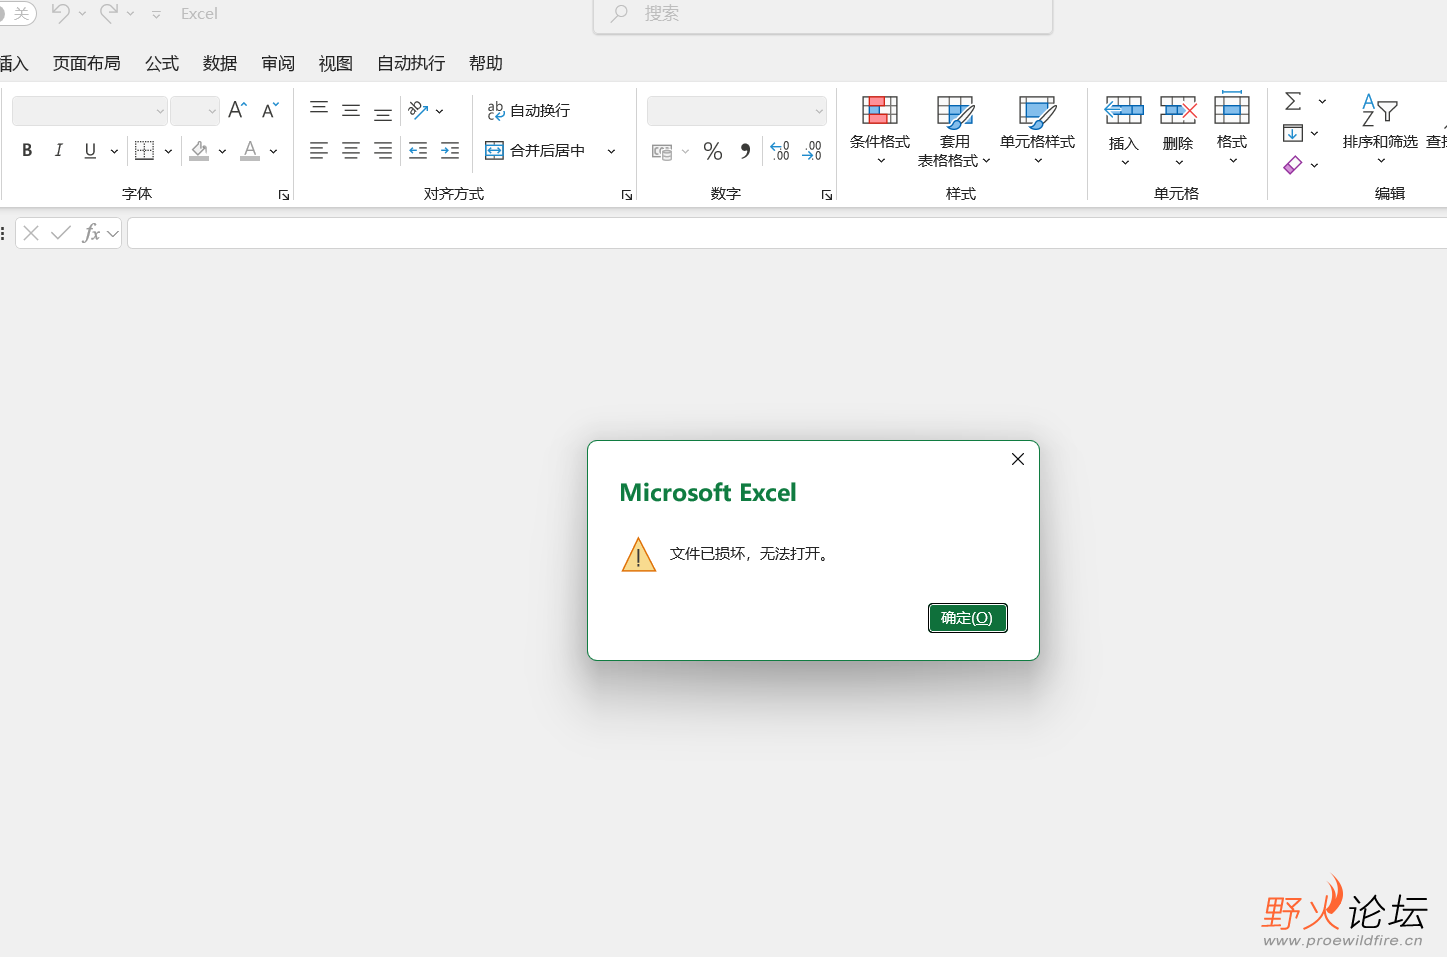Confirm the error dialog with 确定(O)
Screen dimensions: 1447x957
[967, 618]
